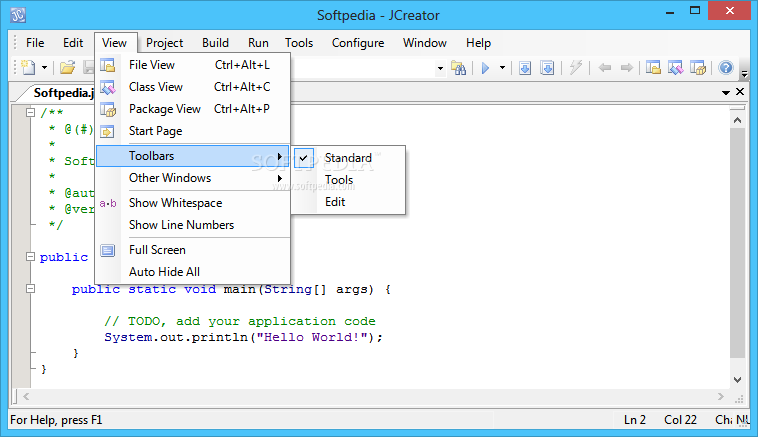The width and height of the screenshot is (758, 437).
Task: Open the Project menu
Action: coord(164,43)
